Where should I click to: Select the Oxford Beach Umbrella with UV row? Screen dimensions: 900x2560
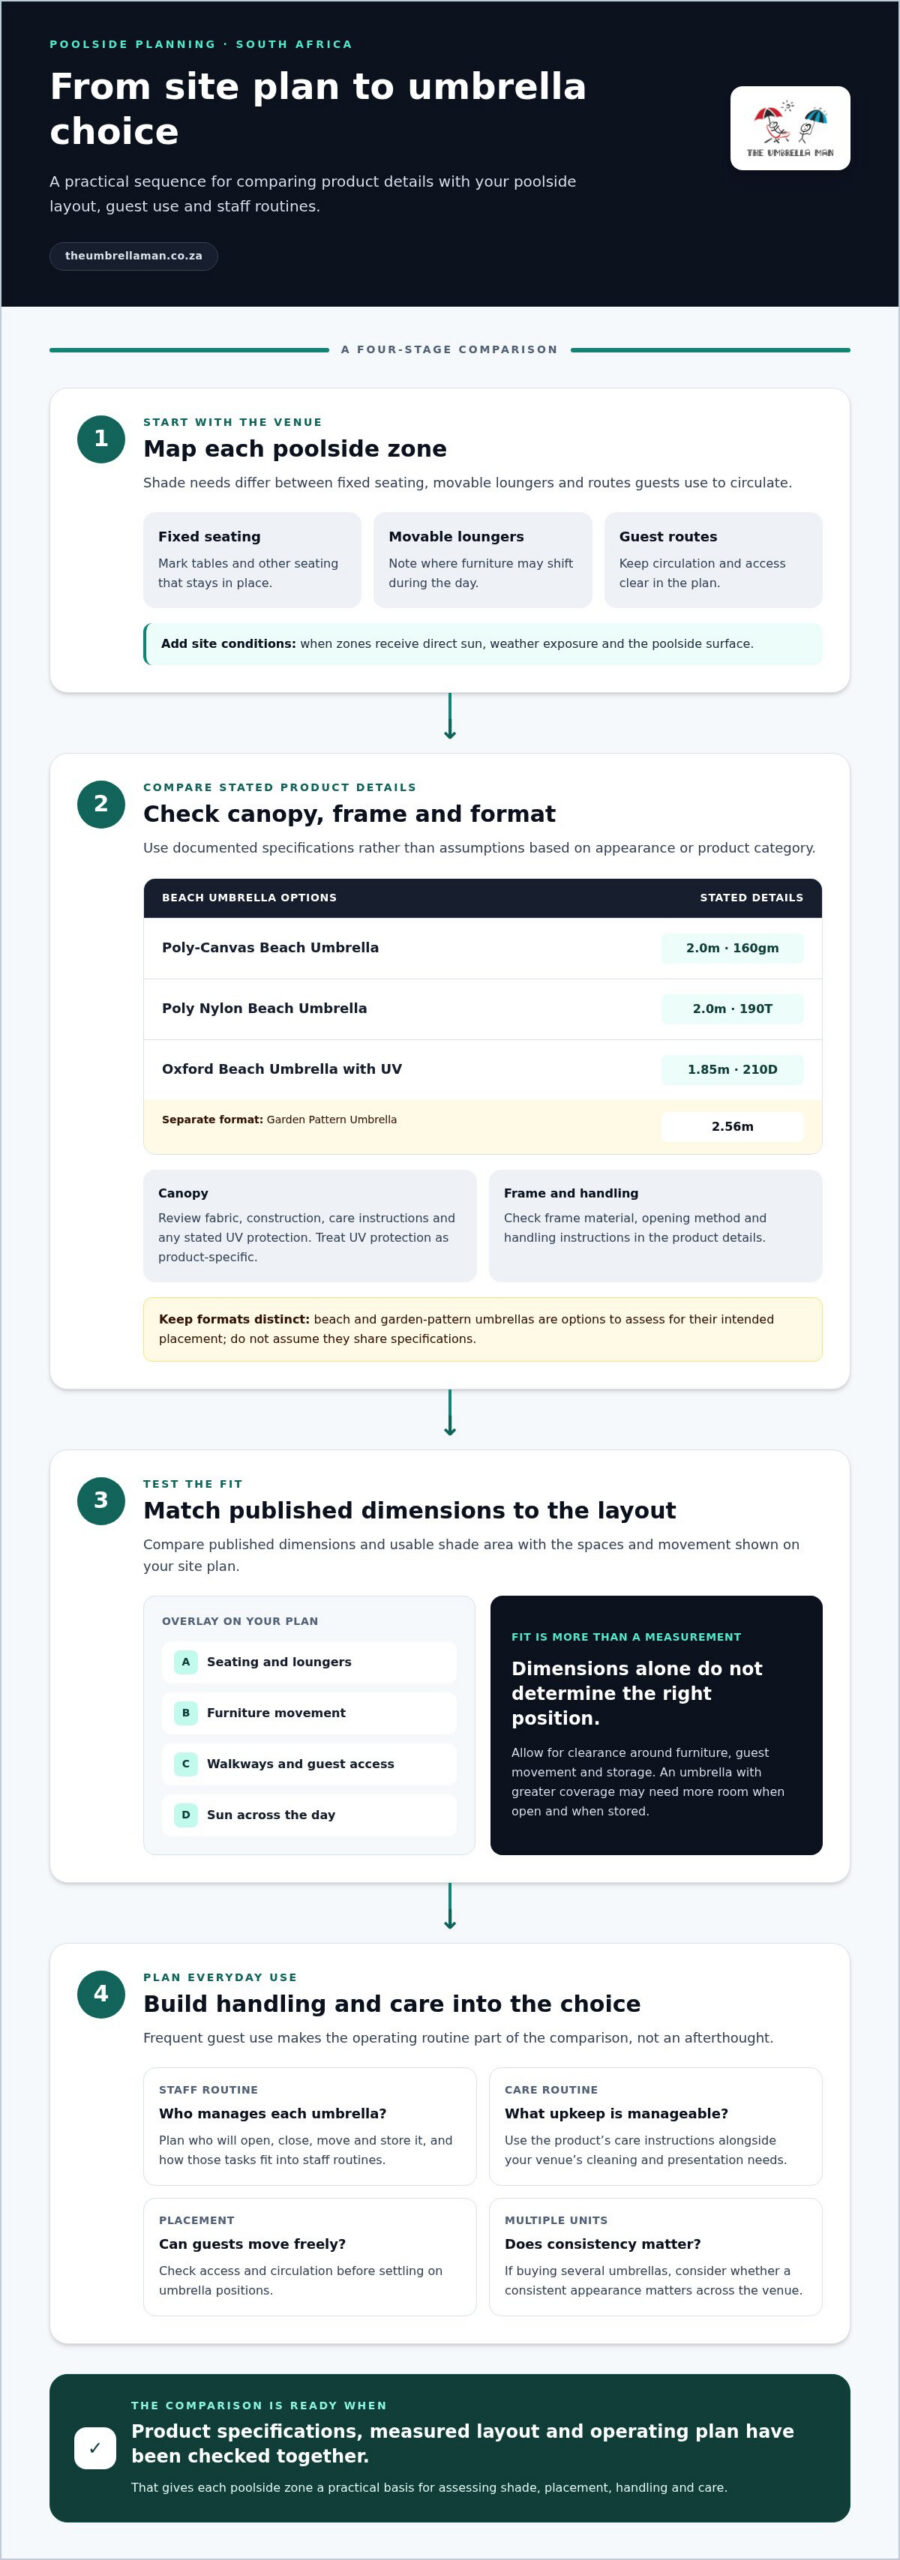click(x=483, y=1070)
